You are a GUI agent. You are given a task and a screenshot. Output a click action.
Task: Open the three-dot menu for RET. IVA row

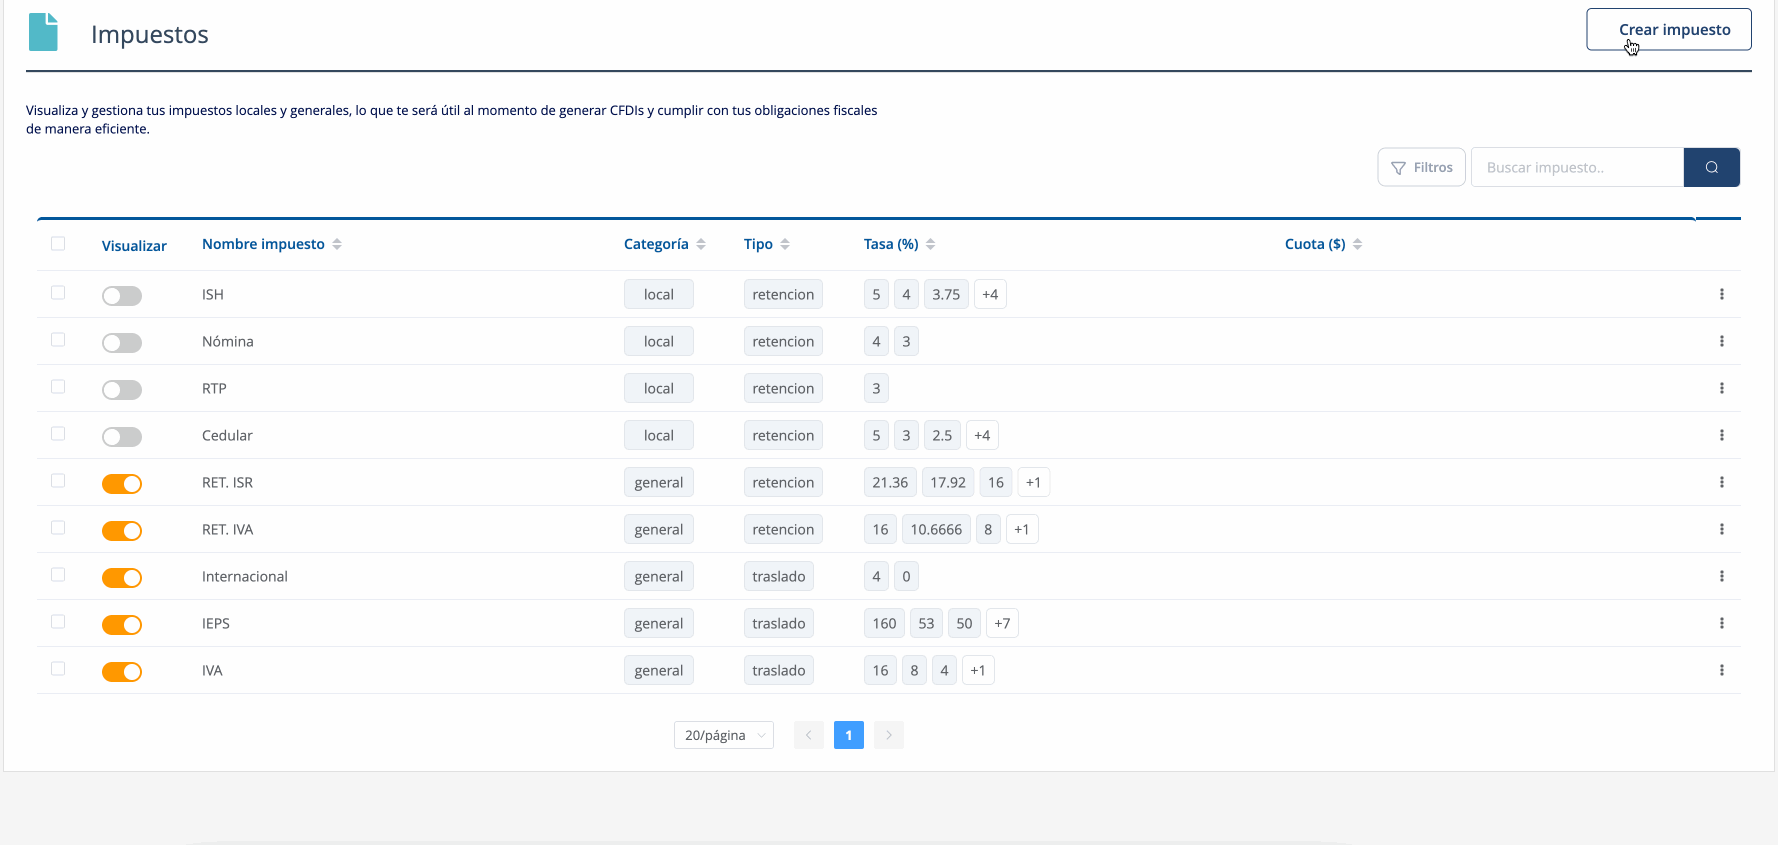(1721, 529)
